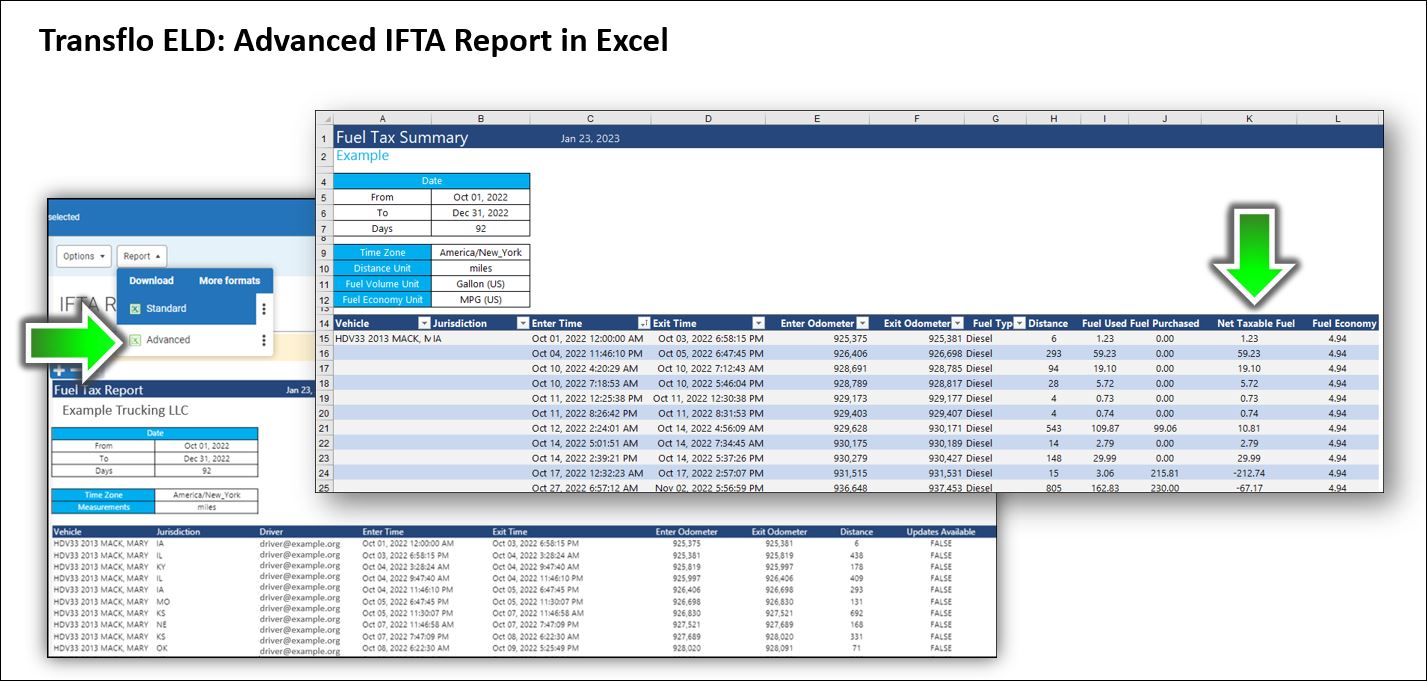This screenshot has width=1427, height=681.
Task: Select the 'America/New_York' cell in Excel
Action: [481, 253]
